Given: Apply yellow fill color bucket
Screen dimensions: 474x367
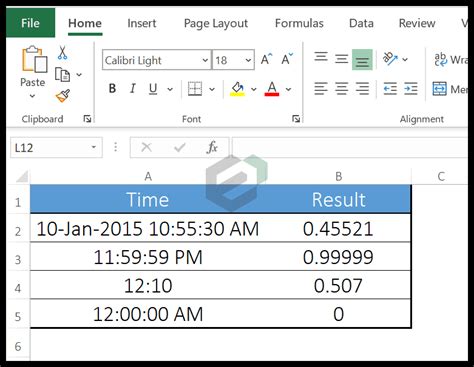Looking at the screenshot, I should tap(237, 89).
